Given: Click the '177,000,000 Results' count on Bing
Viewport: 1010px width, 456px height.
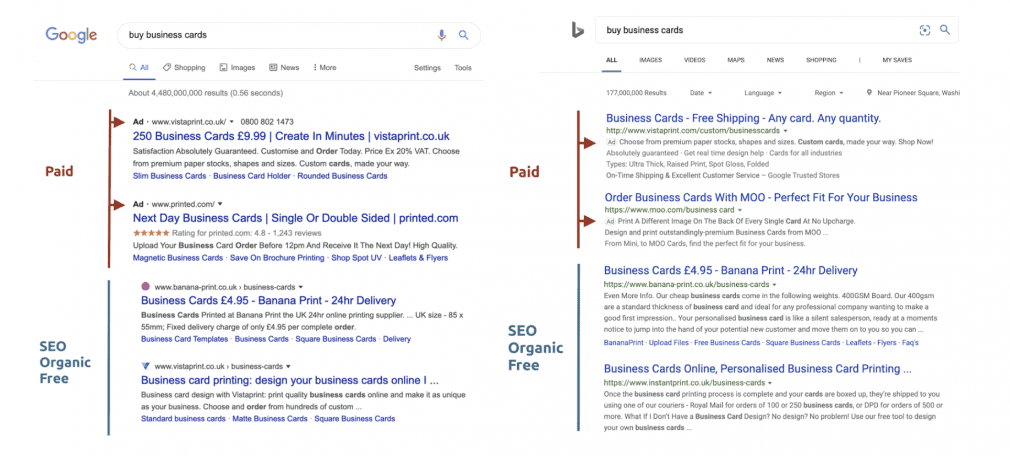Looking at the screenshot, I should pyautogui.click(x=636, y=93).
